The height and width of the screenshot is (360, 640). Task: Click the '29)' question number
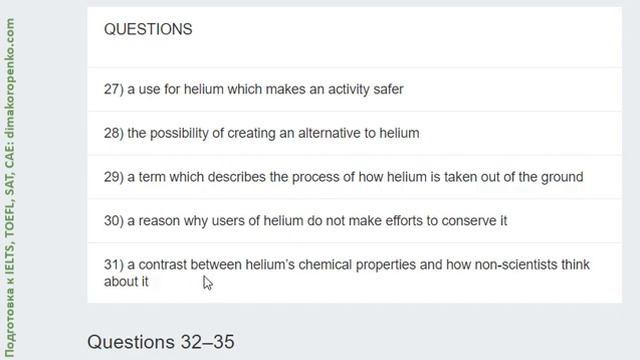coord(113,177)
